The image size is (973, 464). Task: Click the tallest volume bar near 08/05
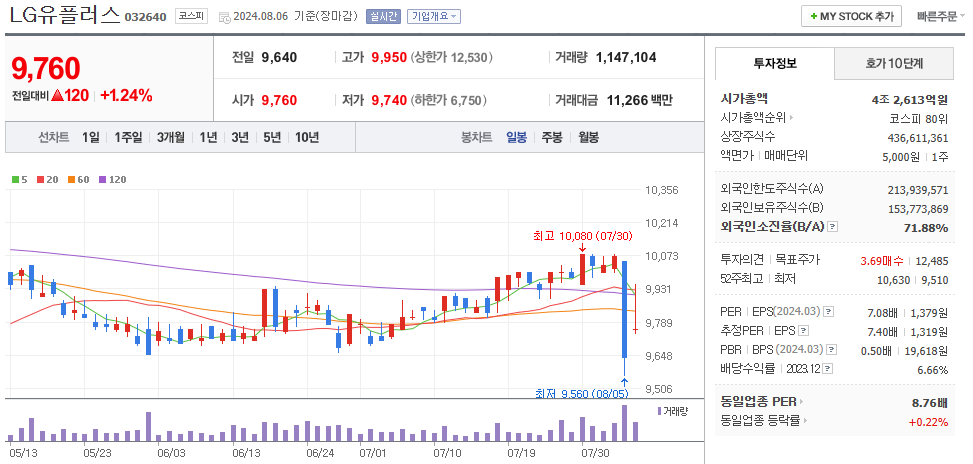tap(625, 422)
